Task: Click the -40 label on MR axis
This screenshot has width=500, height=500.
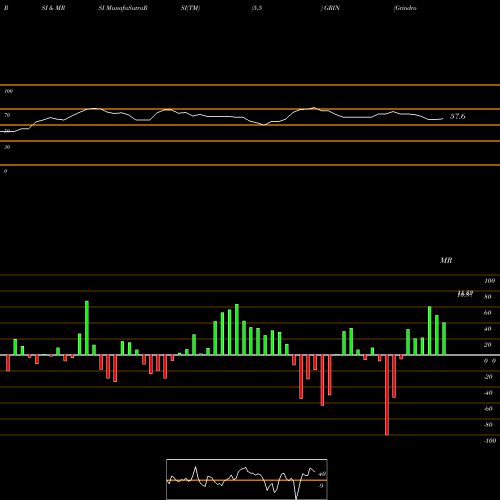Action: (x=488, y=393)
